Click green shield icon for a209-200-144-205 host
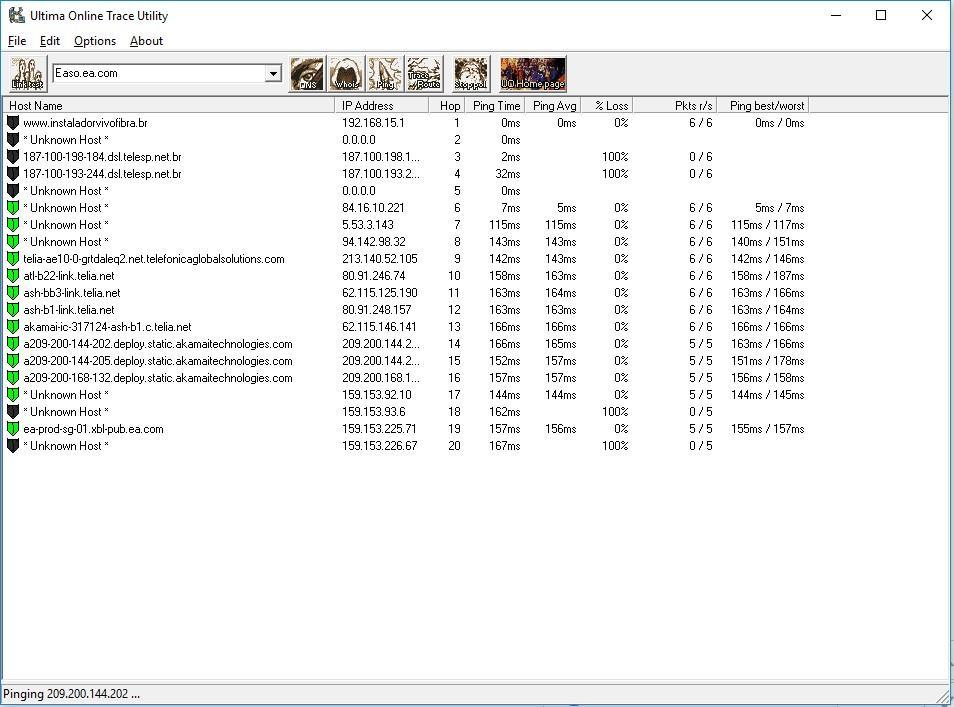Screen dimensions: 954x707 (x=13, y=361)
